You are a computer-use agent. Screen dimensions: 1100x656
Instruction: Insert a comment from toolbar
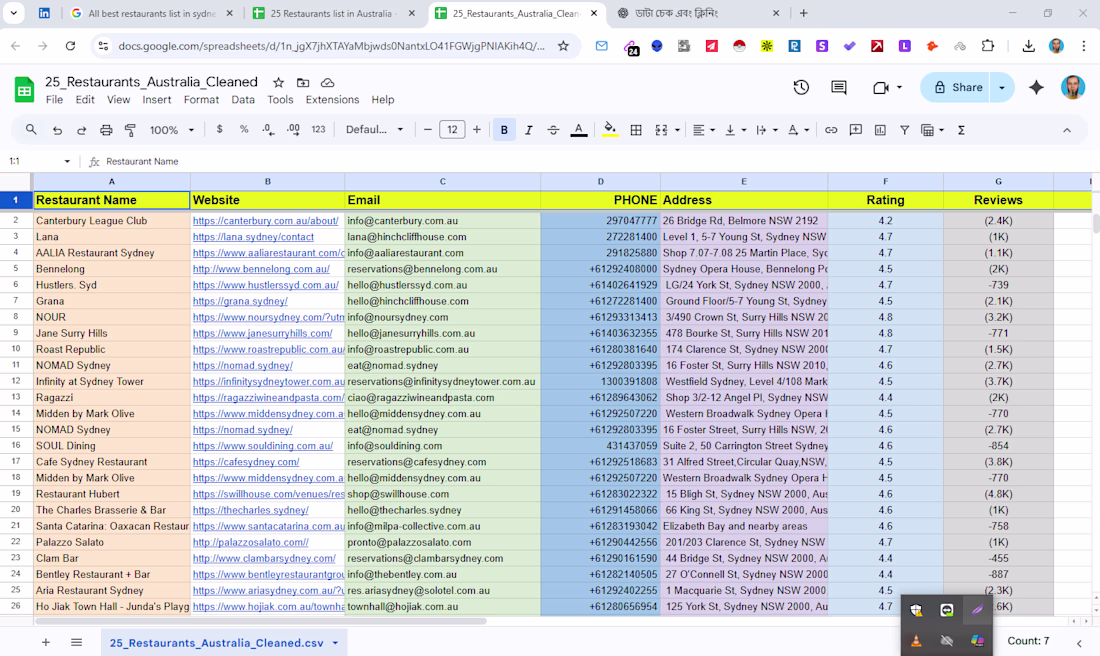pos(855,130)
